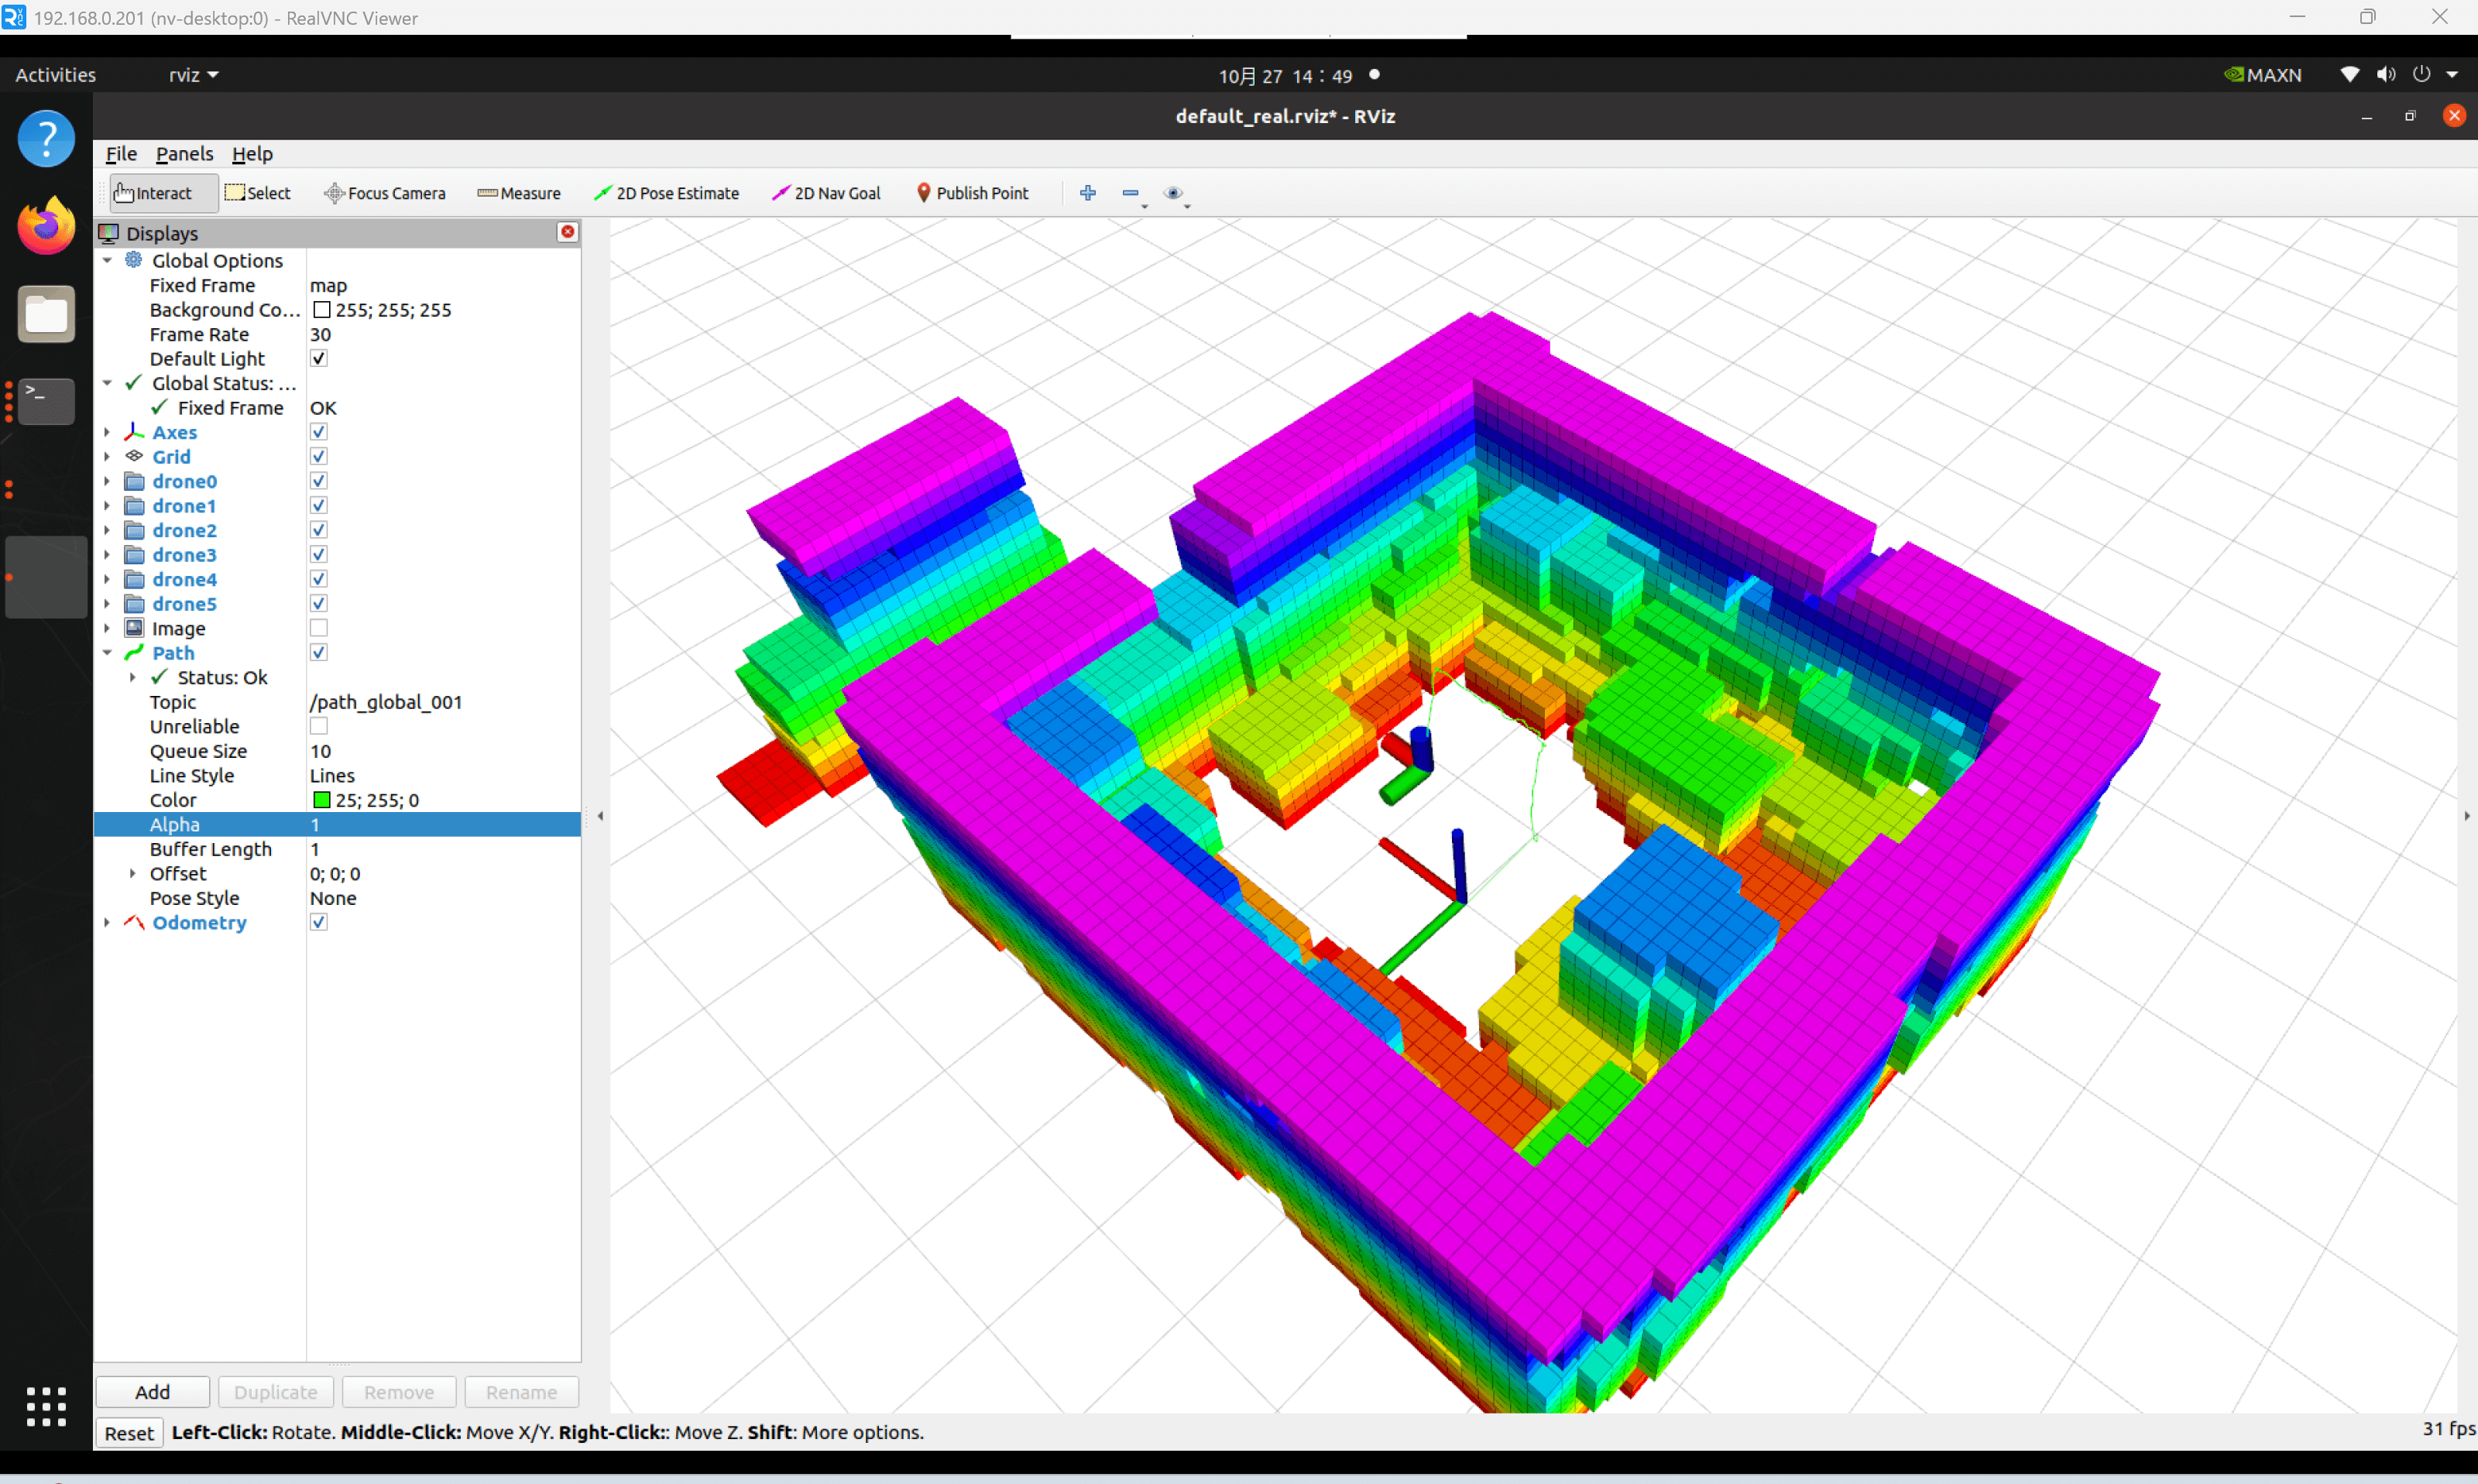The width and height of the screenshot is (2478, 1484).
Task: Open Background Color white swatch
Action: coord(321,310)
